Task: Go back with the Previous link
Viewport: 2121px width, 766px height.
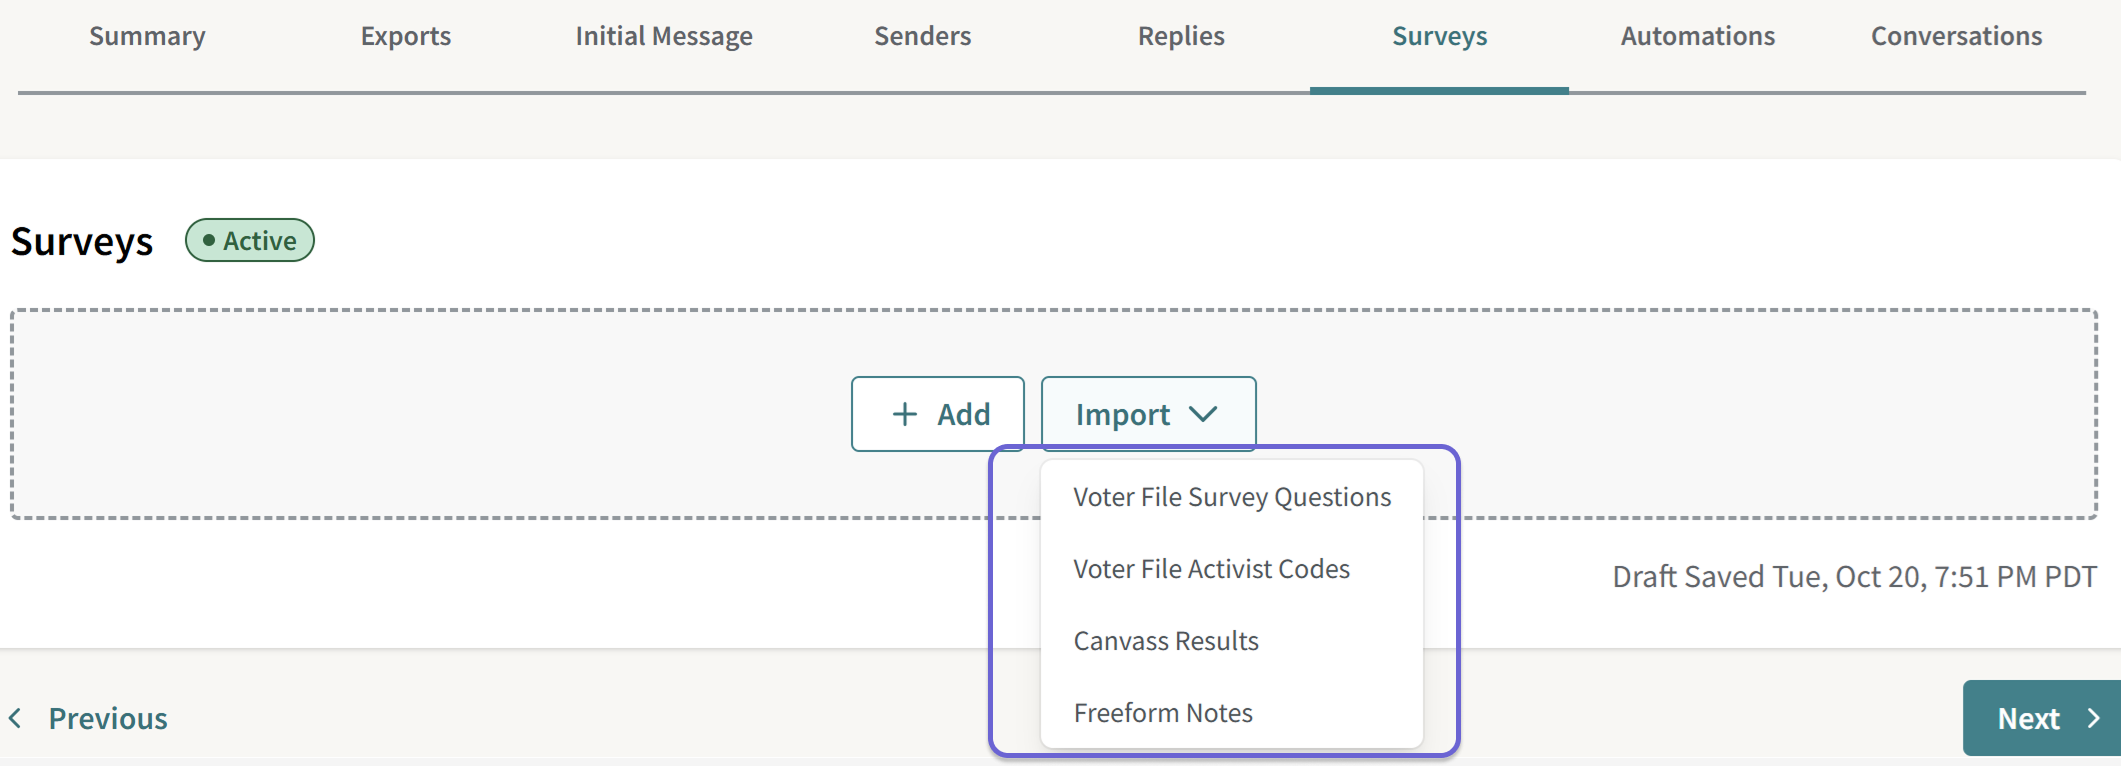Action: (88, 718)
